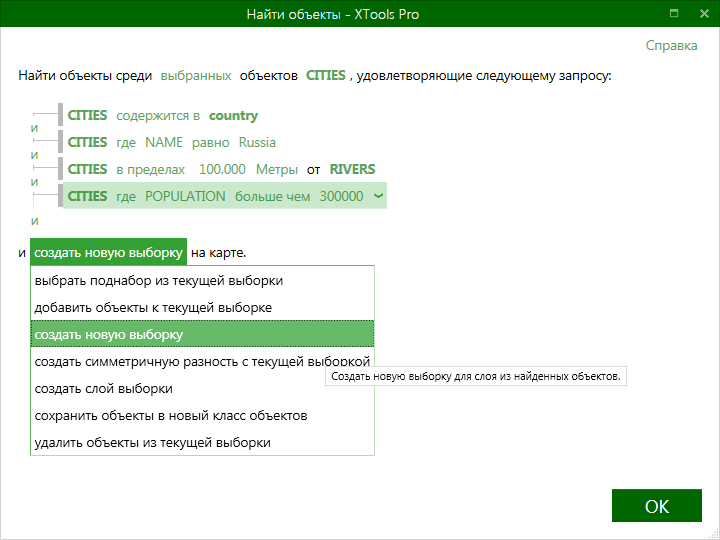Expand chevron at end of POPULATION condition

[x=378, y=196]
